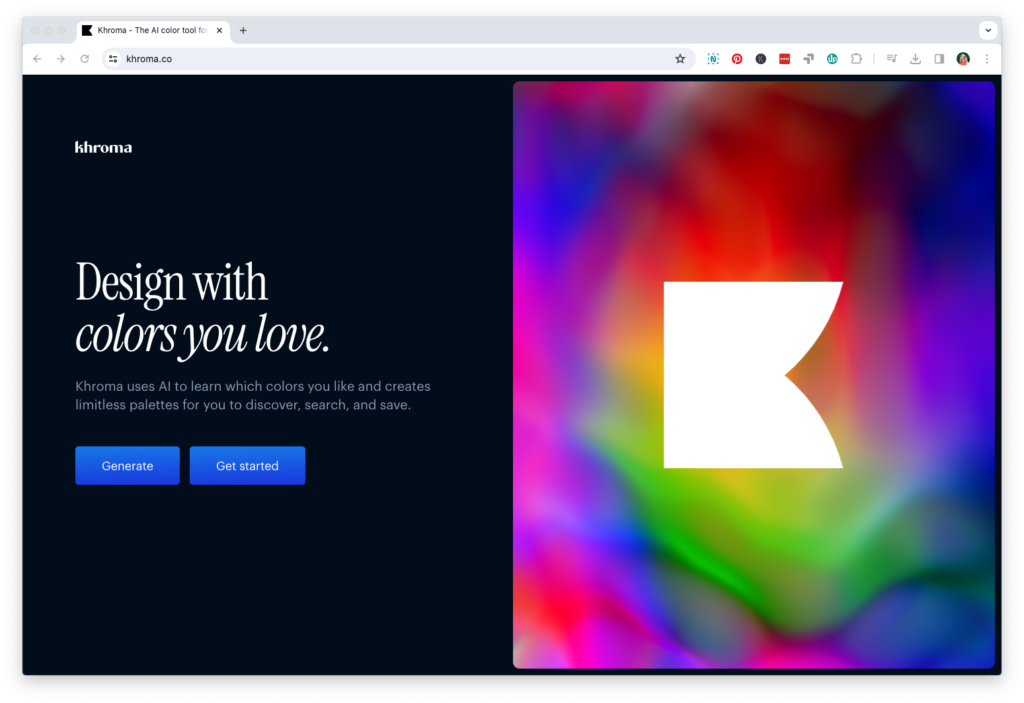Click the browser back arrow
Screen dimensions: 1024x703
tap(37, 59)
